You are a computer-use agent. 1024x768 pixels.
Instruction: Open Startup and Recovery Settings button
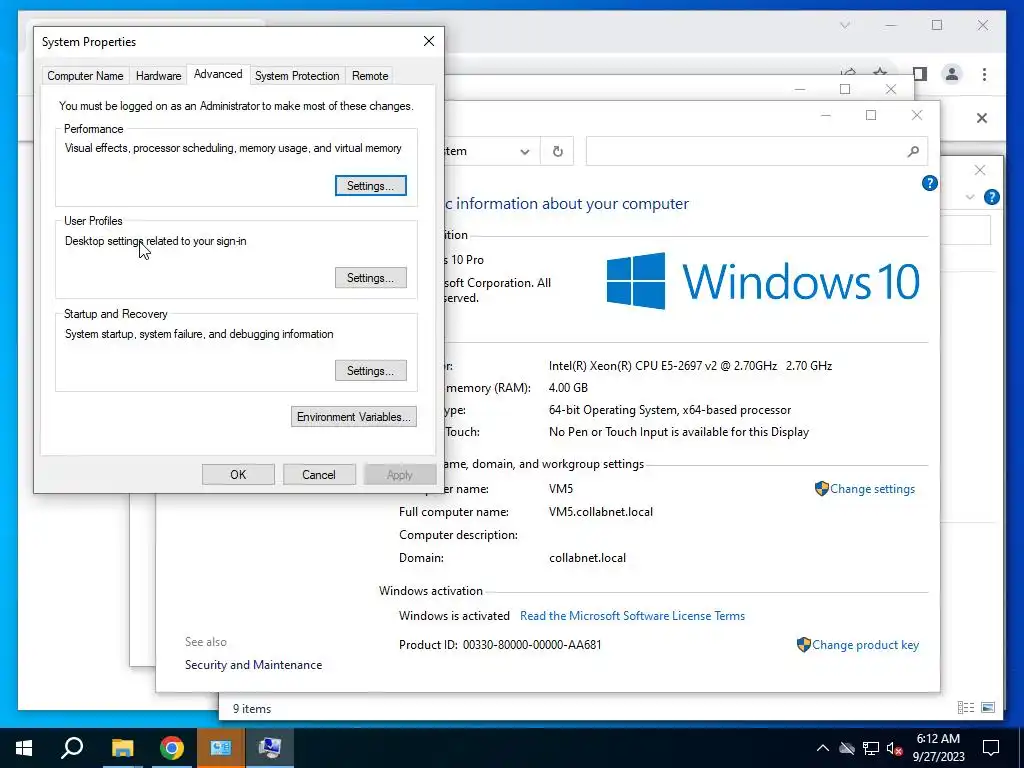tap(370, 370)
